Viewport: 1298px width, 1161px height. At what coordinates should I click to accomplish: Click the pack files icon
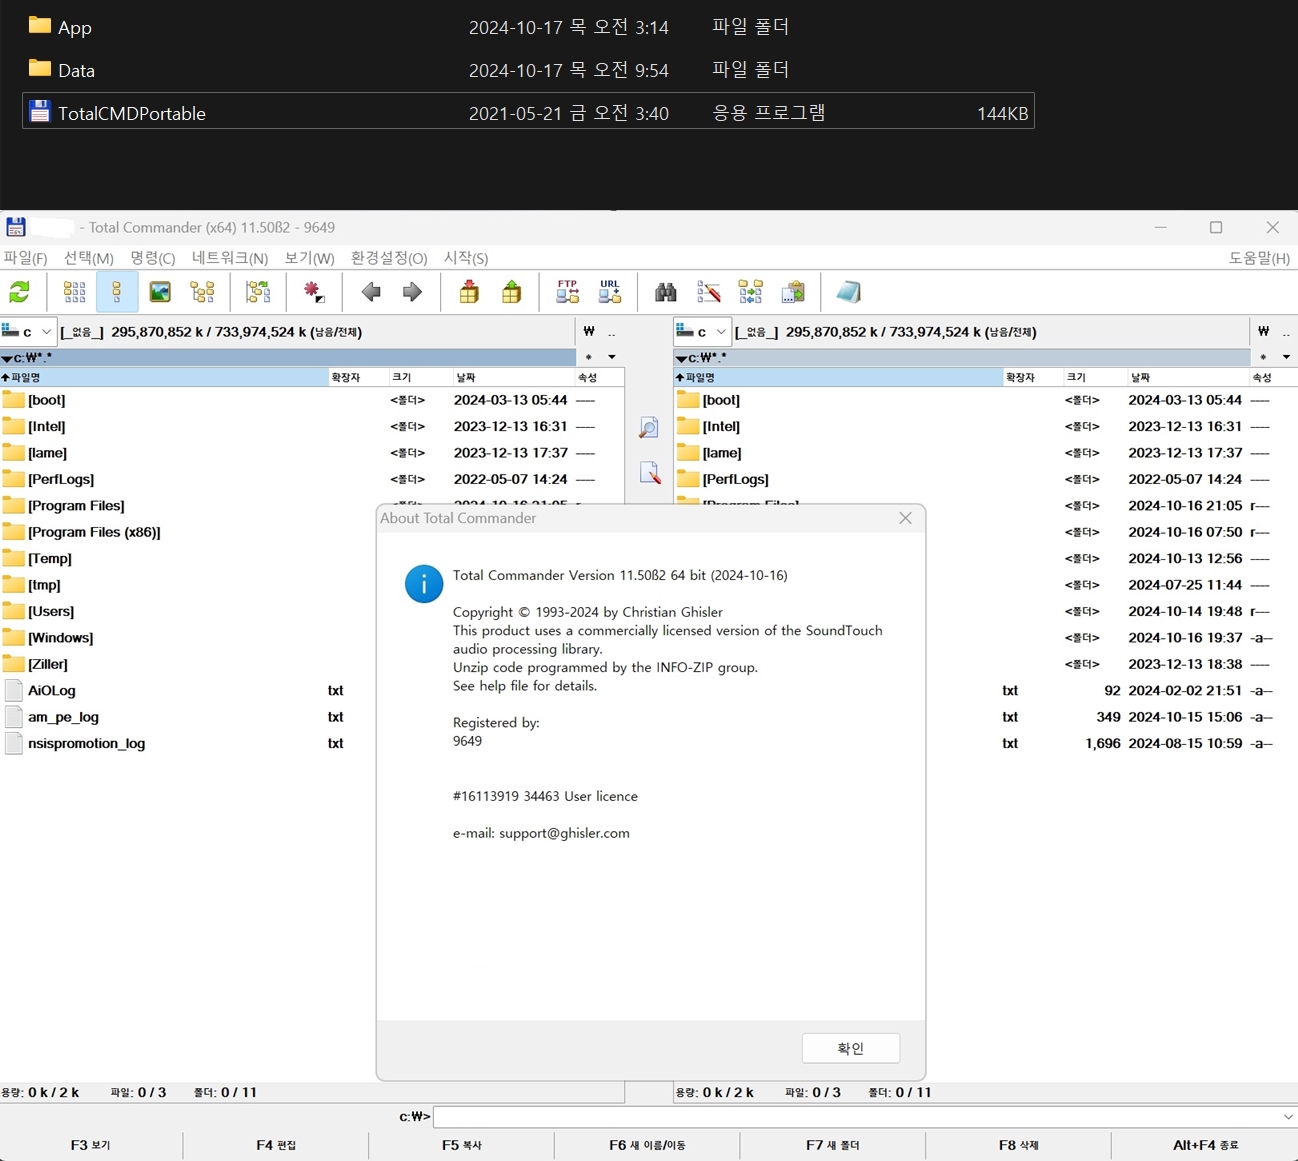coord(469,292)
